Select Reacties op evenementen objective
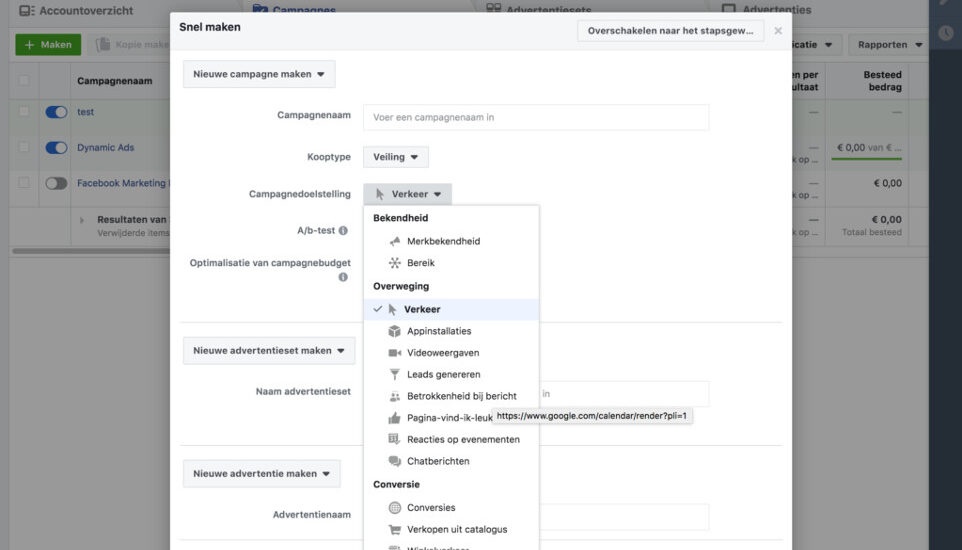 (451, 440)
